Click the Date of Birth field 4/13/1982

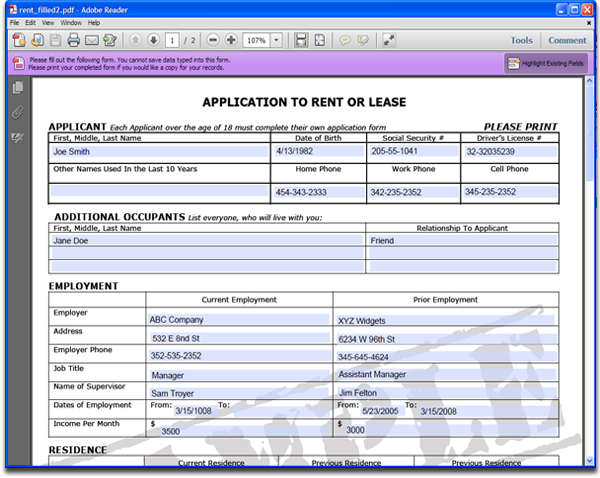319,151
